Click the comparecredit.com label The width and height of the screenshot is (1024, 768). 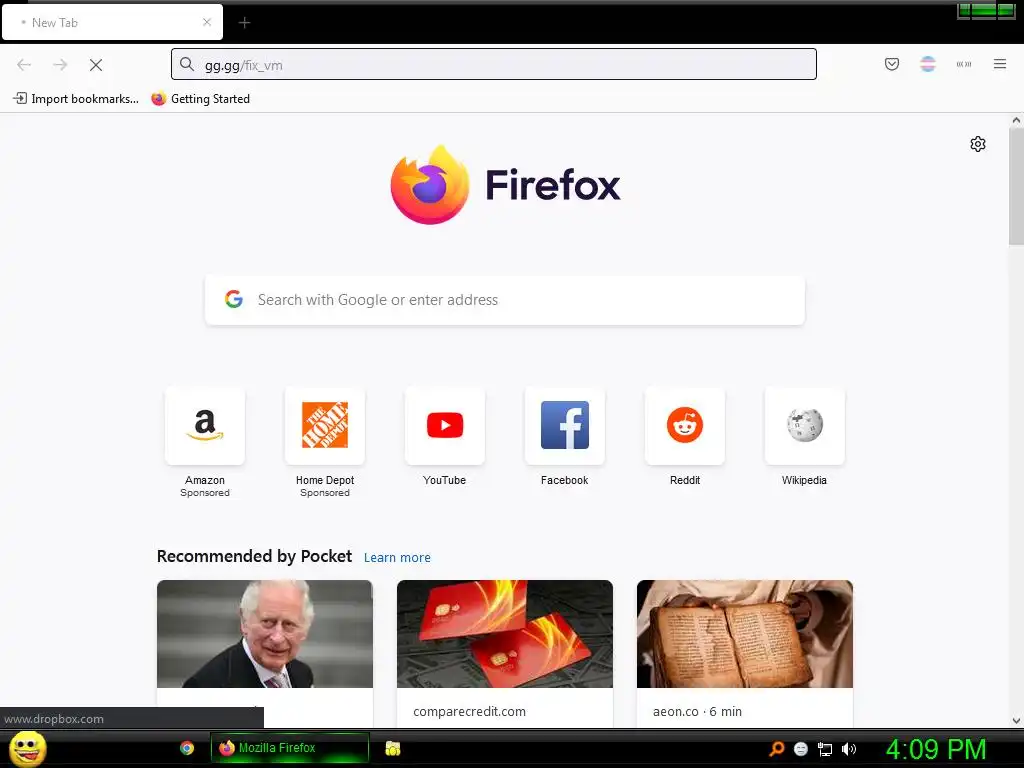coord(469,711)
